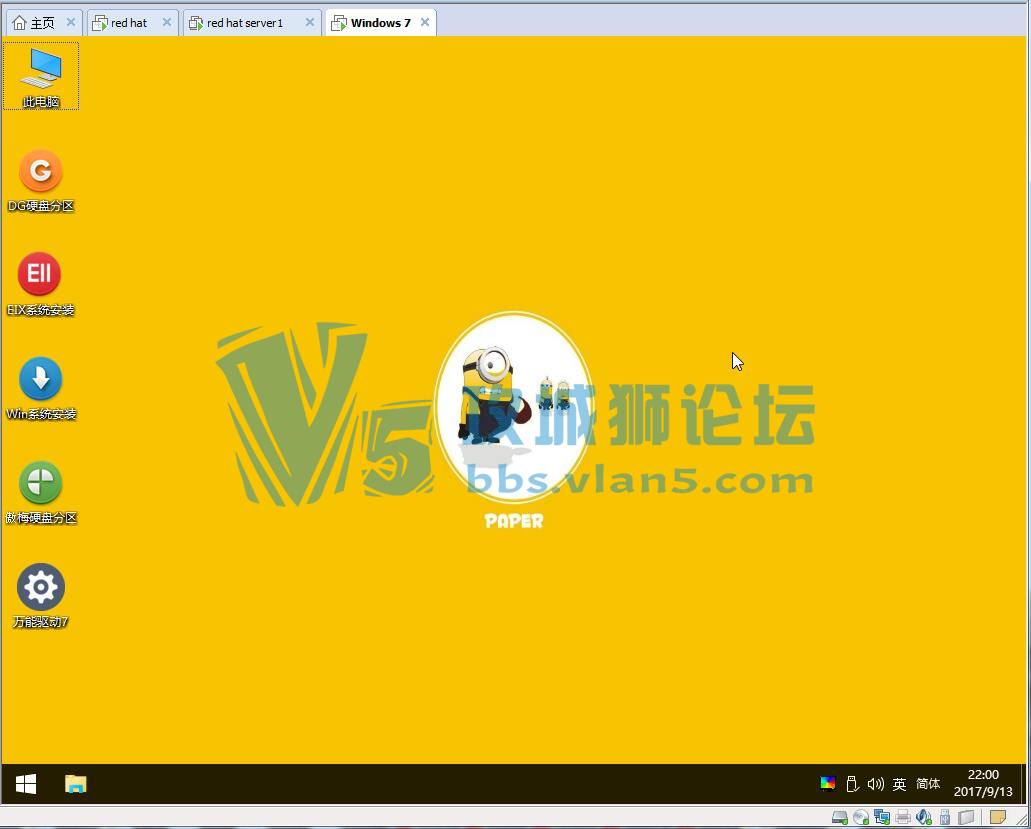This screenshot has height=829, width=1031.
Task: Click the VMware USB controller status icon
Action: coord(945,817)
